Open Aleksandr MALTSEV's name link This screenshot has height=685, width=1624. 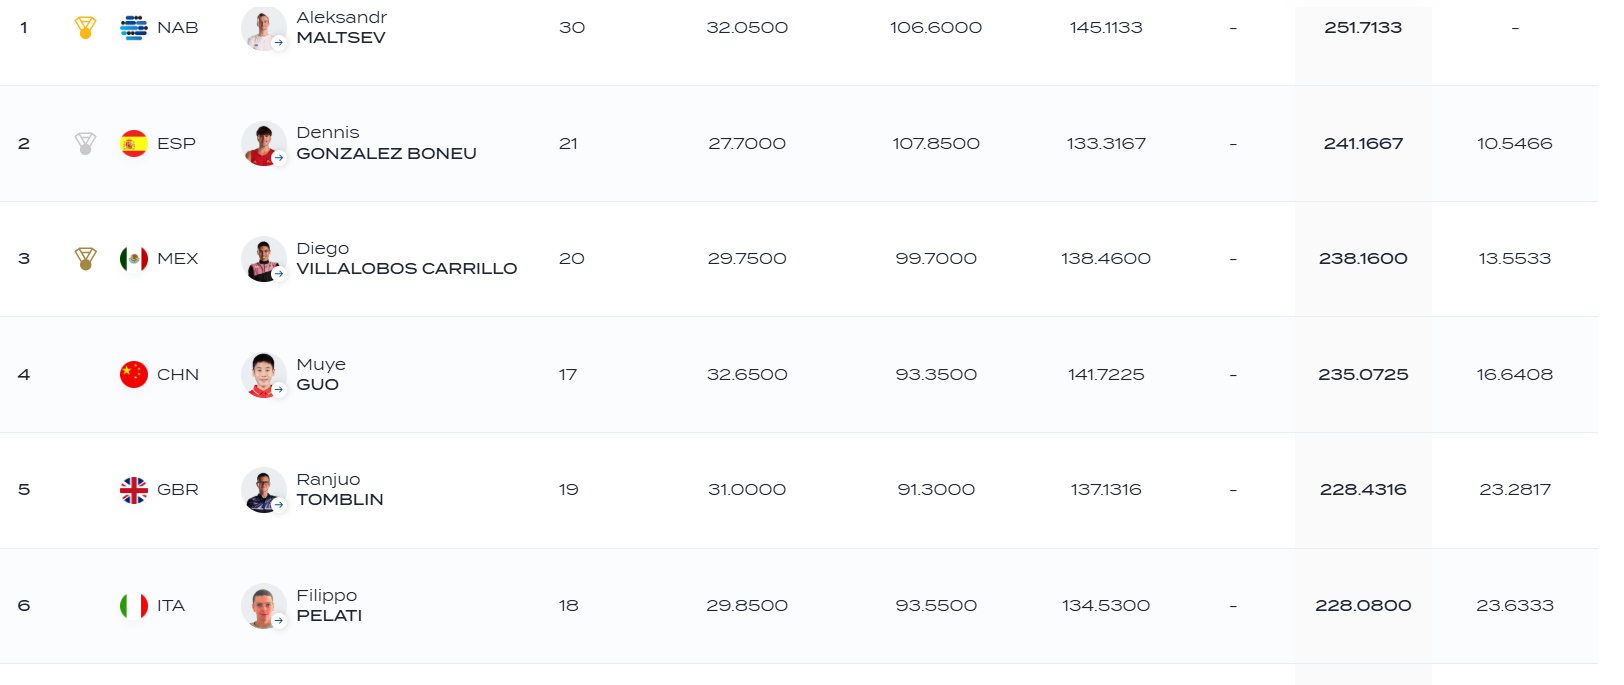pos(342,28)
